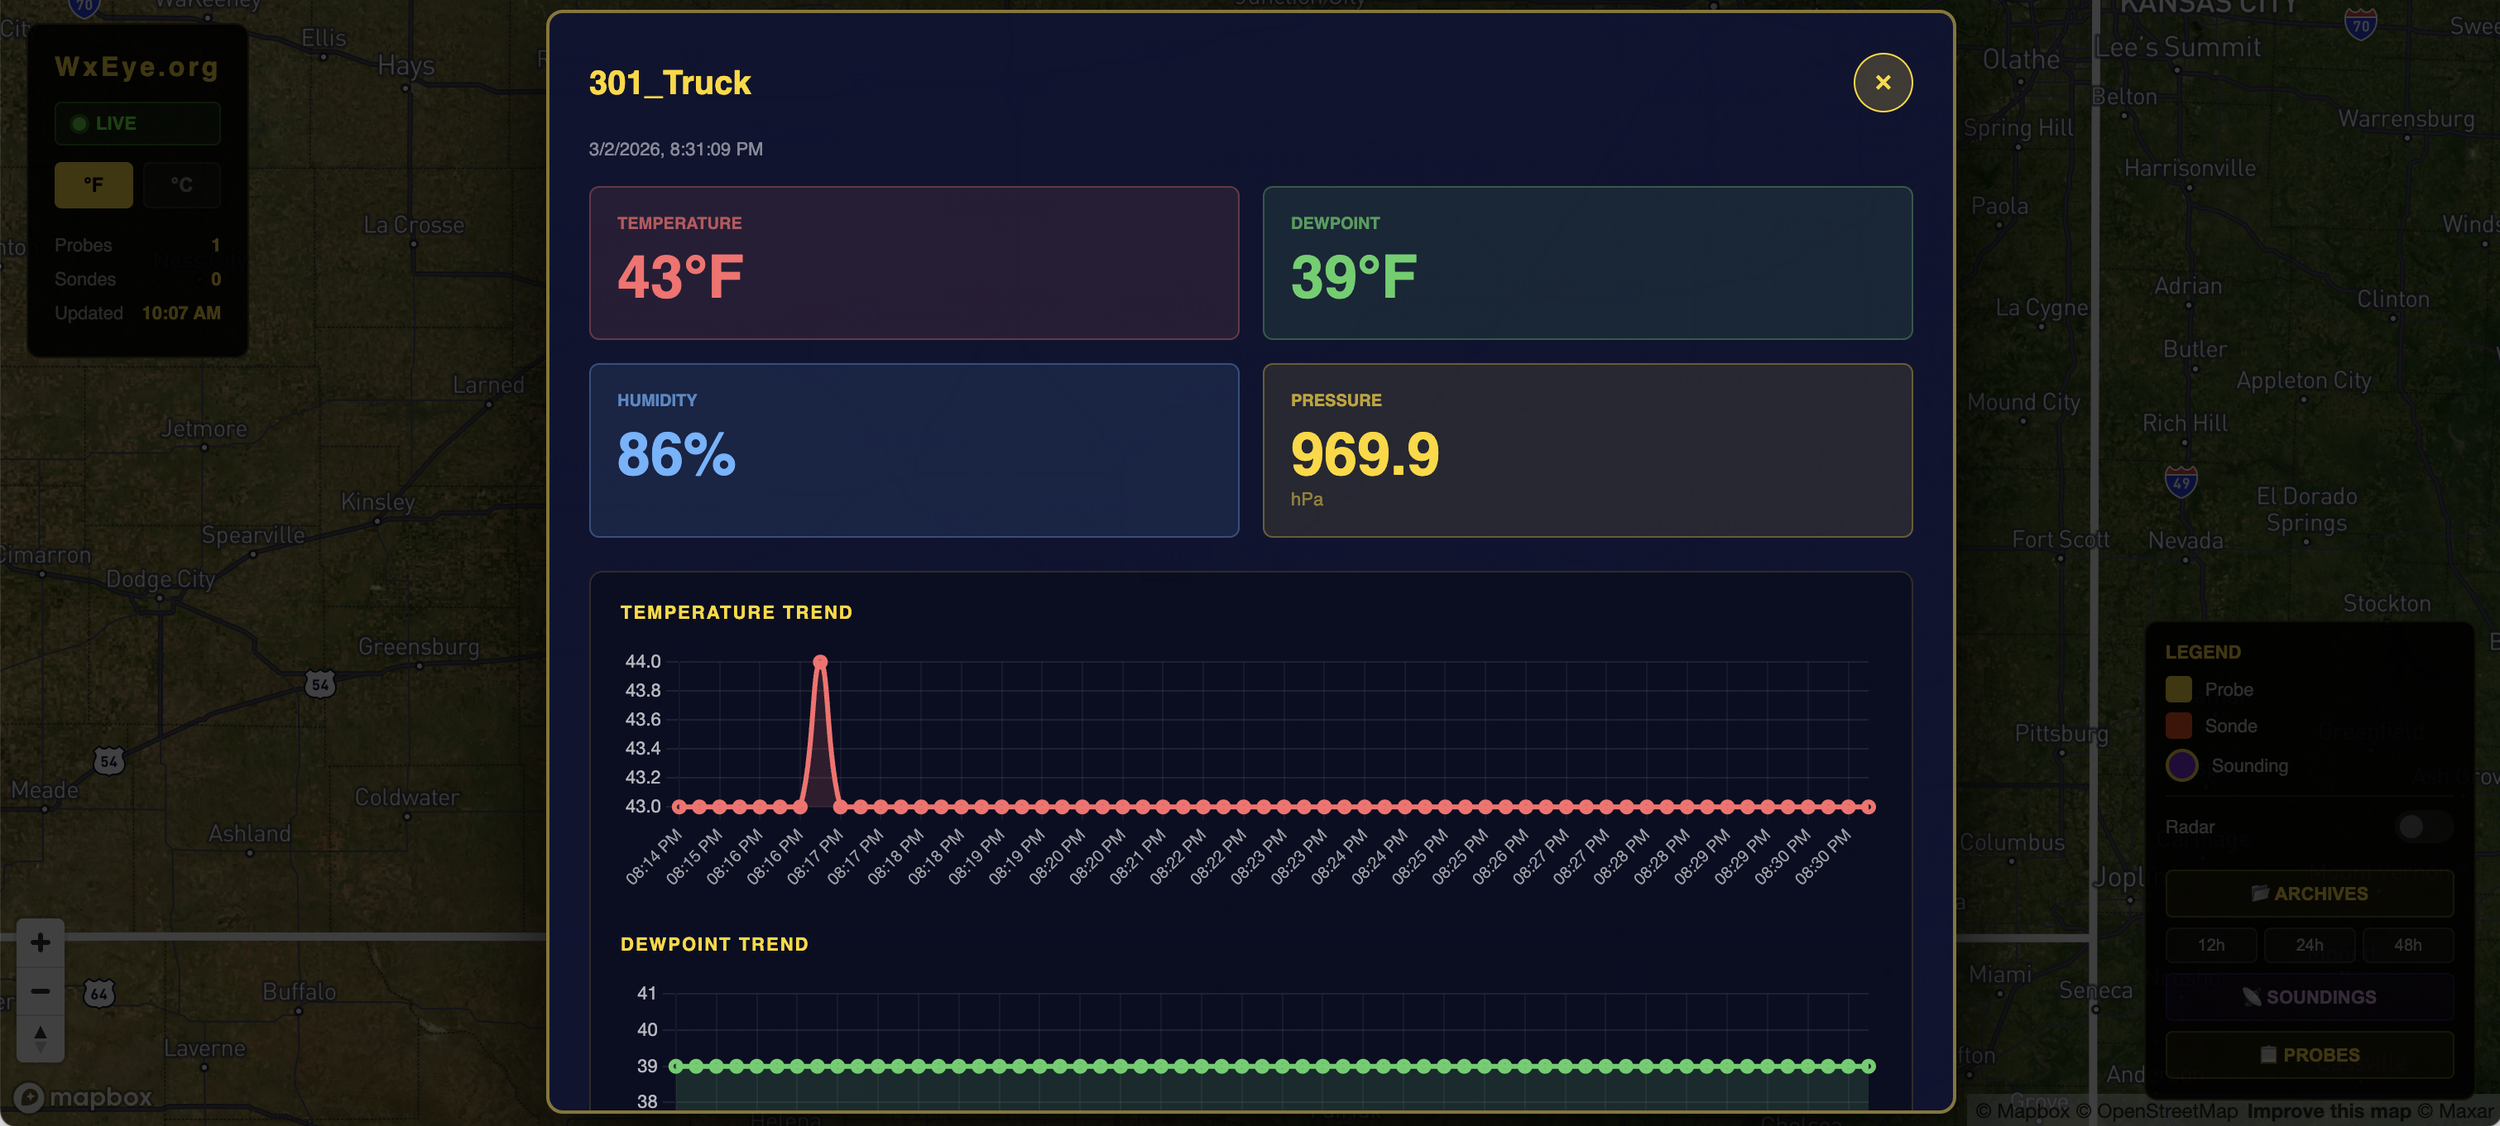Open the Probes list button
2500x1126 pixels.
pyautogui.click(x=2308, y=1055)
